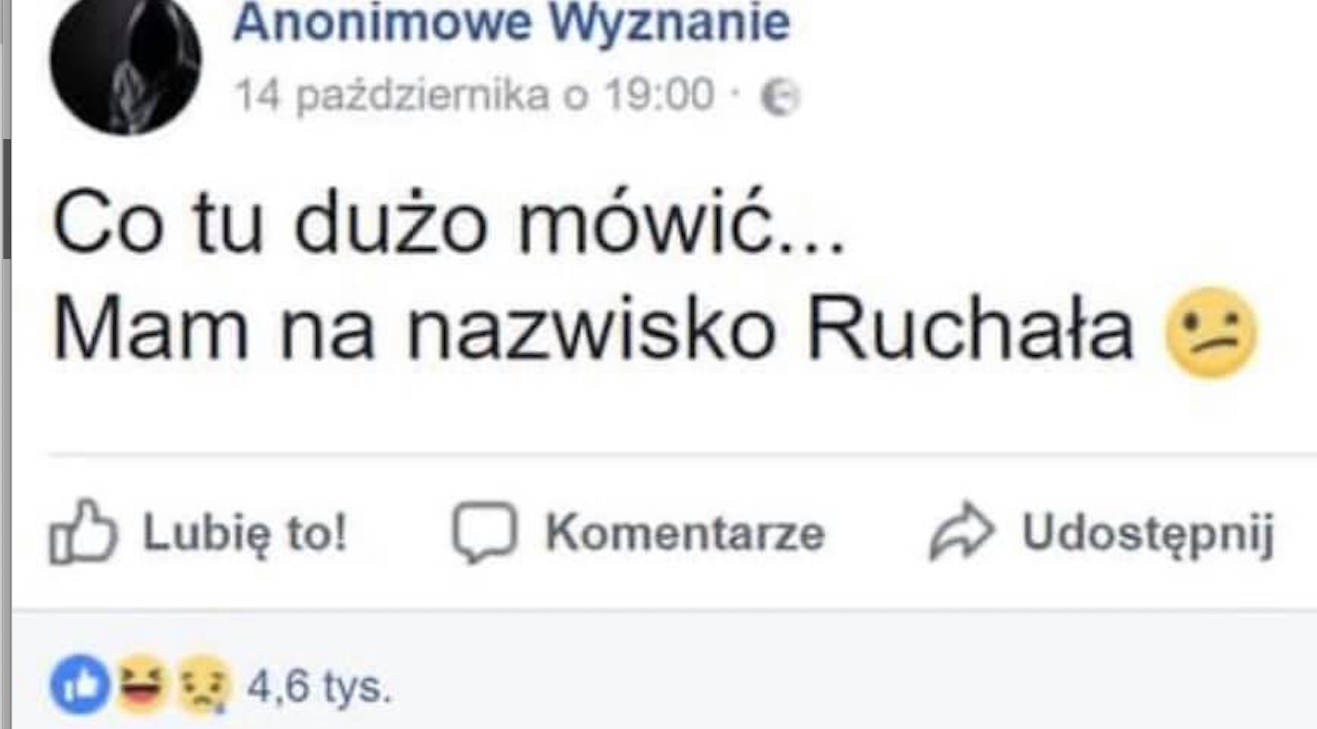The height and width of the screenshot is (729, 1317).
Task: Click the Lubię to! label
Action: click(x=246, y=532)
